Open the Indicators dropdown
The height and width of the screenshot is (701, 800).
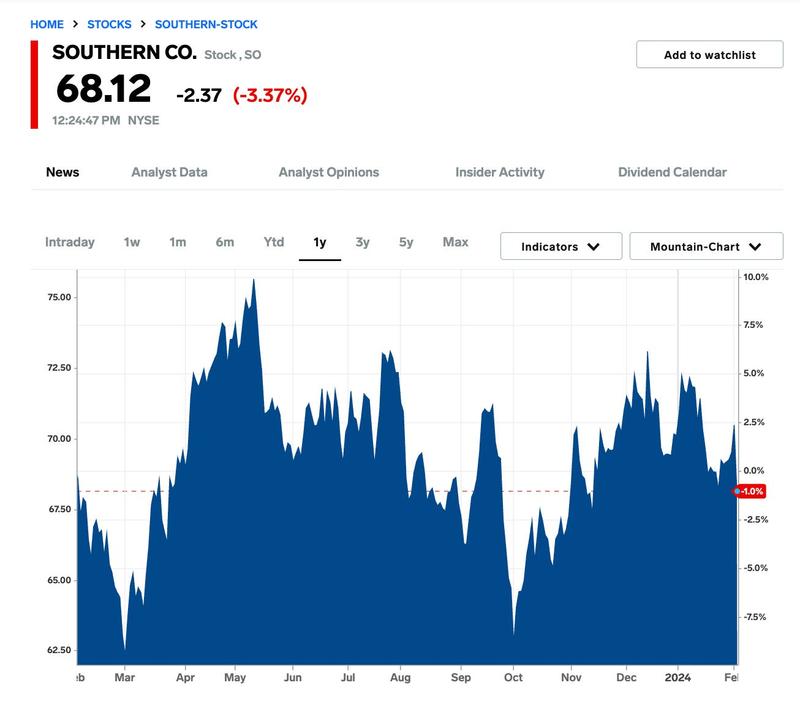561,246
